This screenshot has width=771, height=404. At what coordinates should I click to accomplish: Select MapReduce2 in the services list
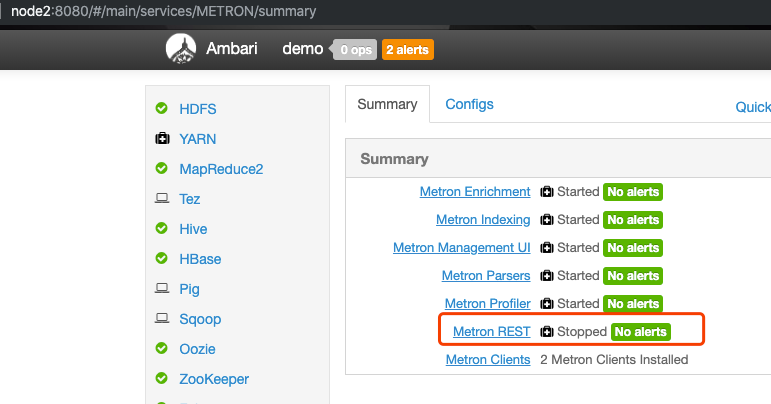click(x=221, y=169)
